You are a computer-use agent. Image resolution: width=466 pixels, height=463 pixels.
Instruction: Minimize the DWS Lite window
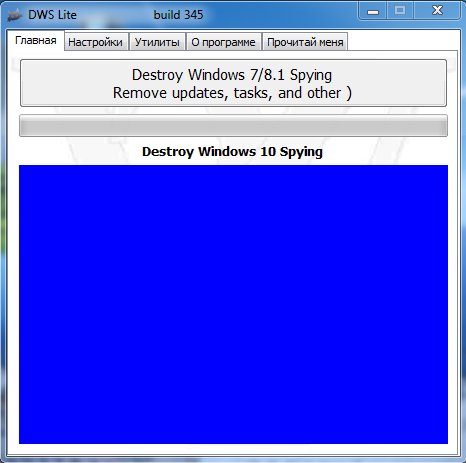[373, 11]
